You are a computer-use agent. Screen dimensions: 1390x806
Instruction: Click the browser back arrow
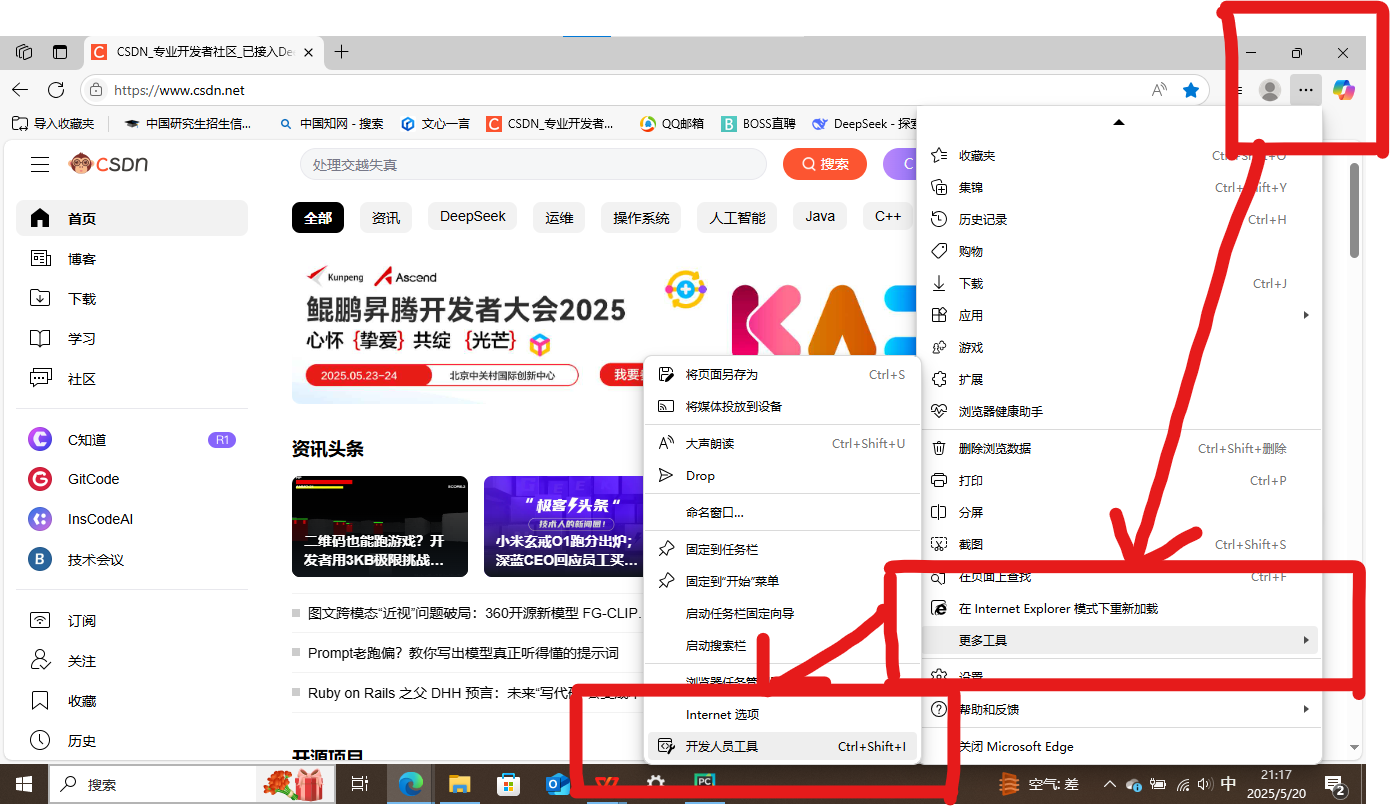tap(20, 90)
